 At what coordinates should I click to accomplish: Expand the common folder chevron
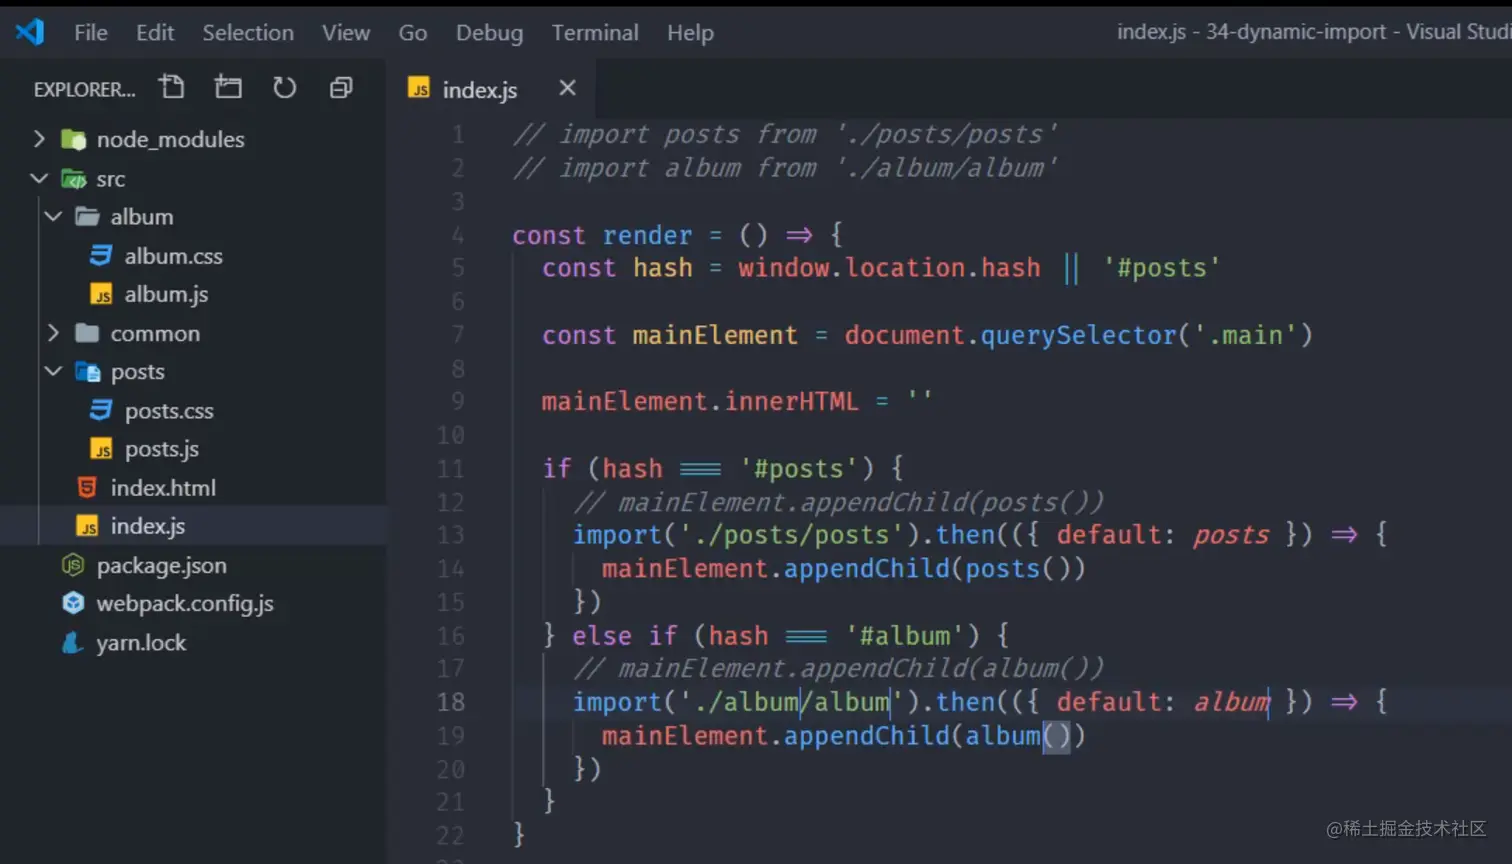tap(53, 333)
